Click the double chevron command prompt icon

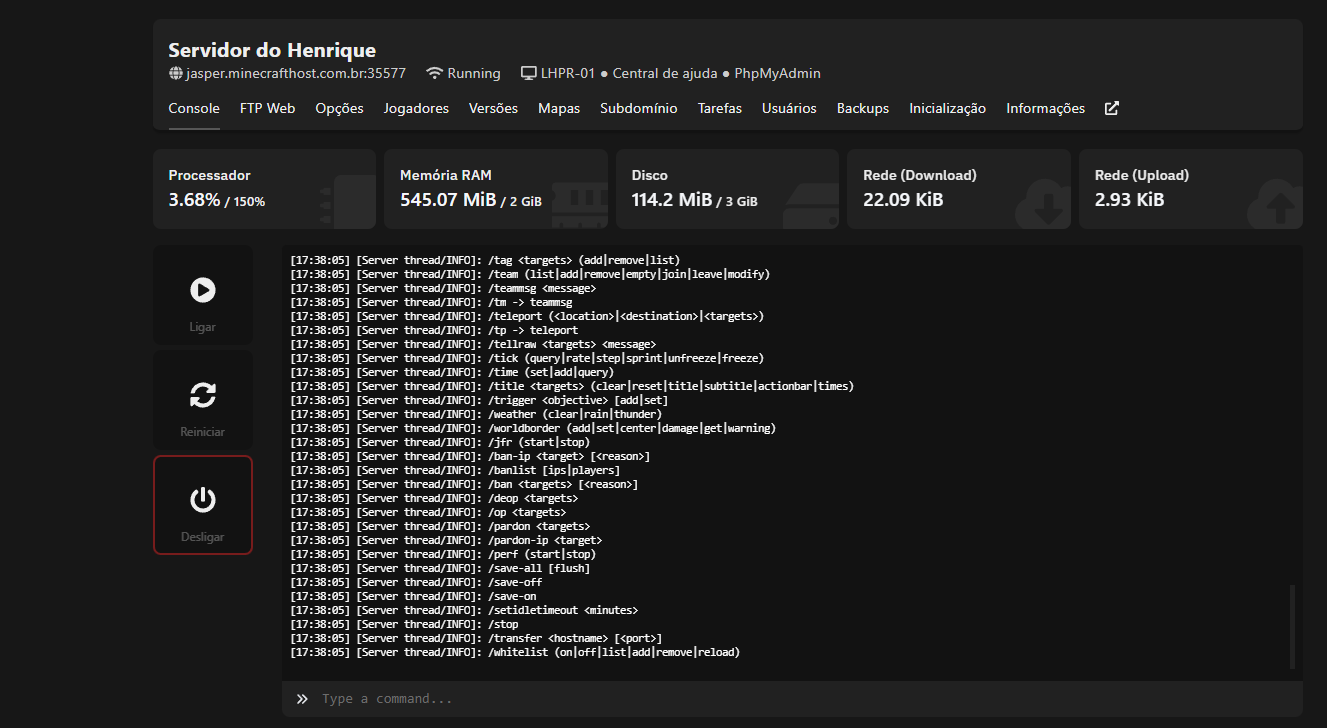[x=302, y=698]
